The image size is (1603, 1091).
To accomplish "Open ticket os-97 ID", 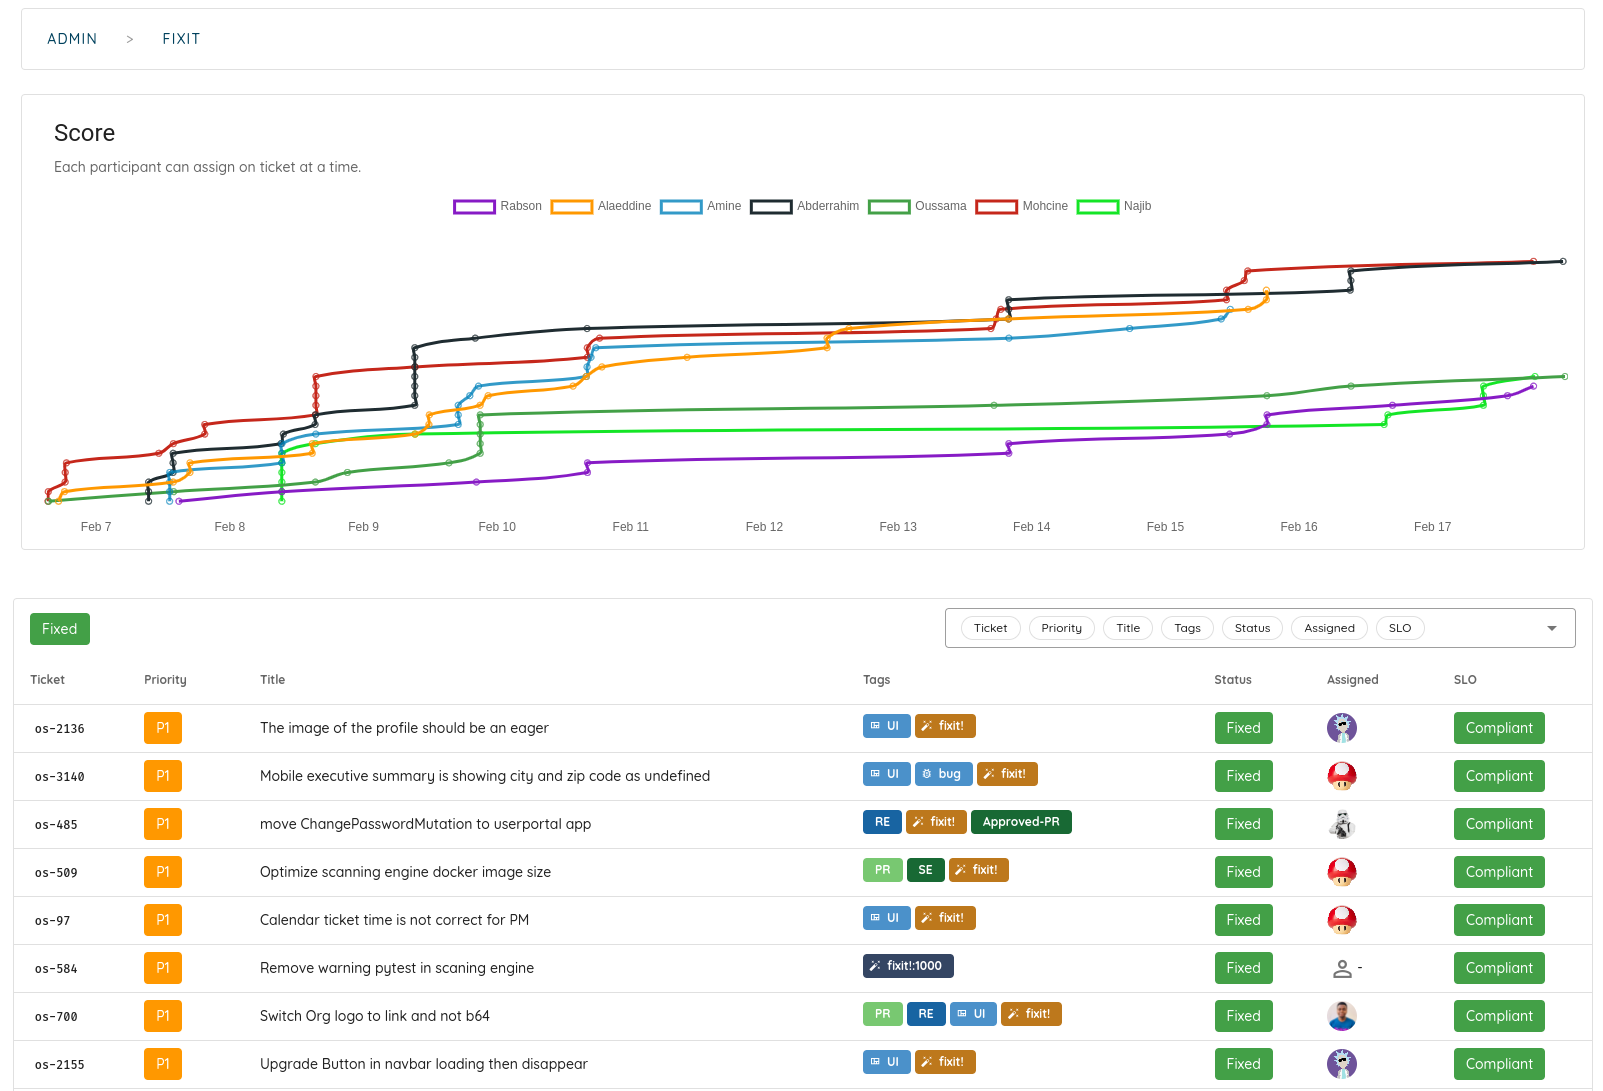I will tap(52, 921).
